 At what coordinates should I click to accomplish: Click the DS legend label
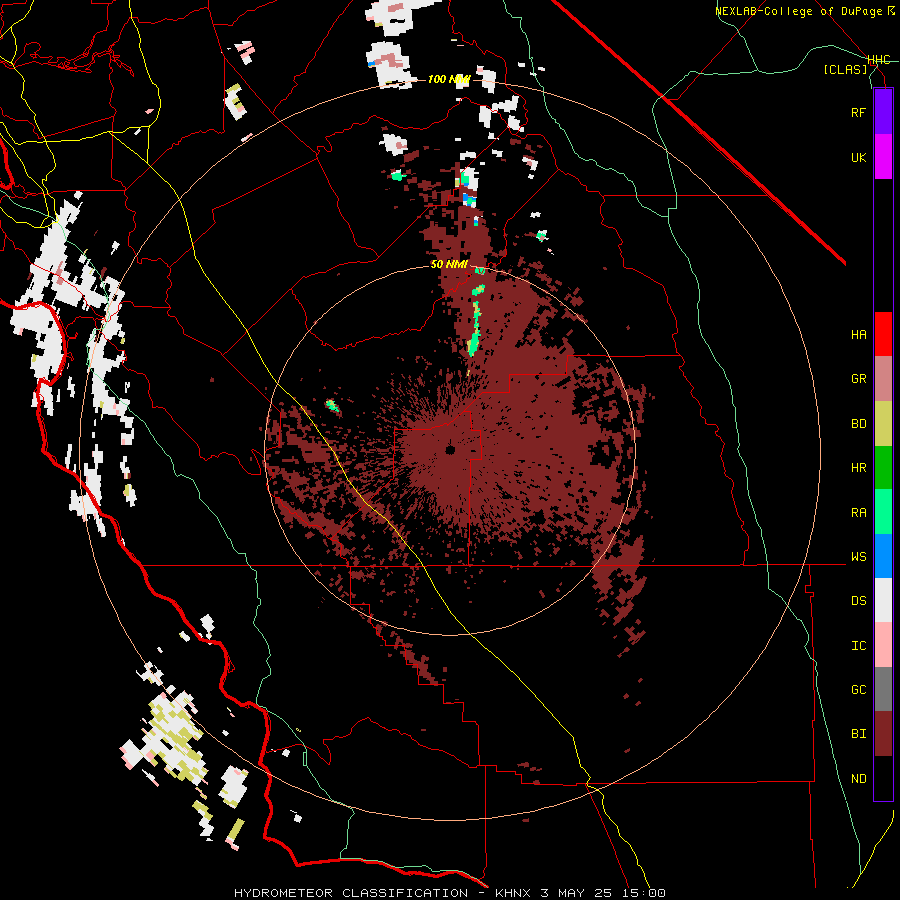point(858,601)
